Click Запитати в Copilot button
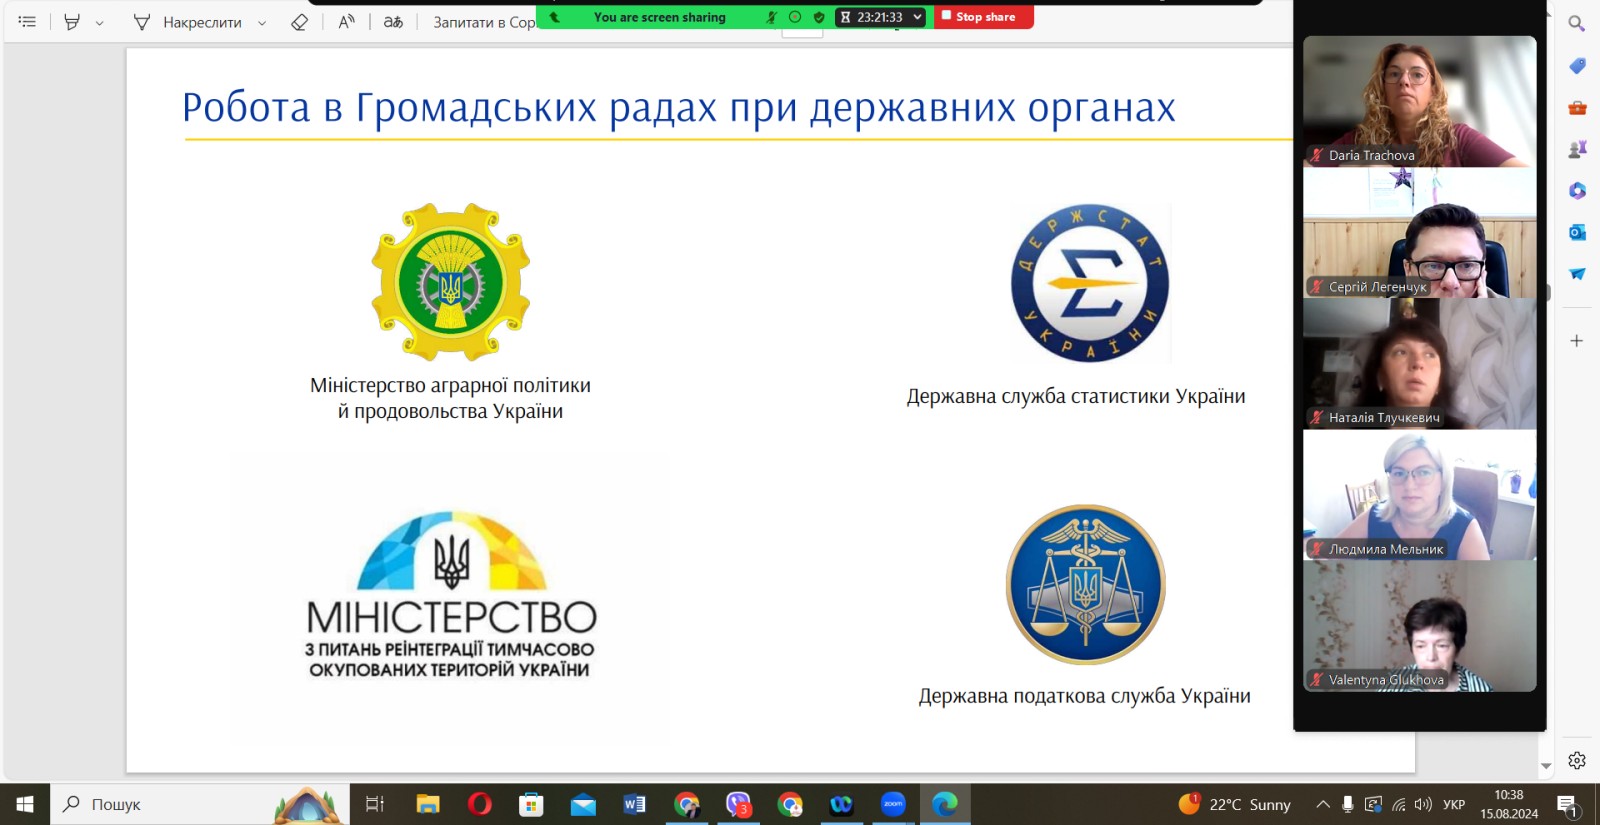This screenshot has height=825, width=1600. pyautogui.click(x=484, y=22)
